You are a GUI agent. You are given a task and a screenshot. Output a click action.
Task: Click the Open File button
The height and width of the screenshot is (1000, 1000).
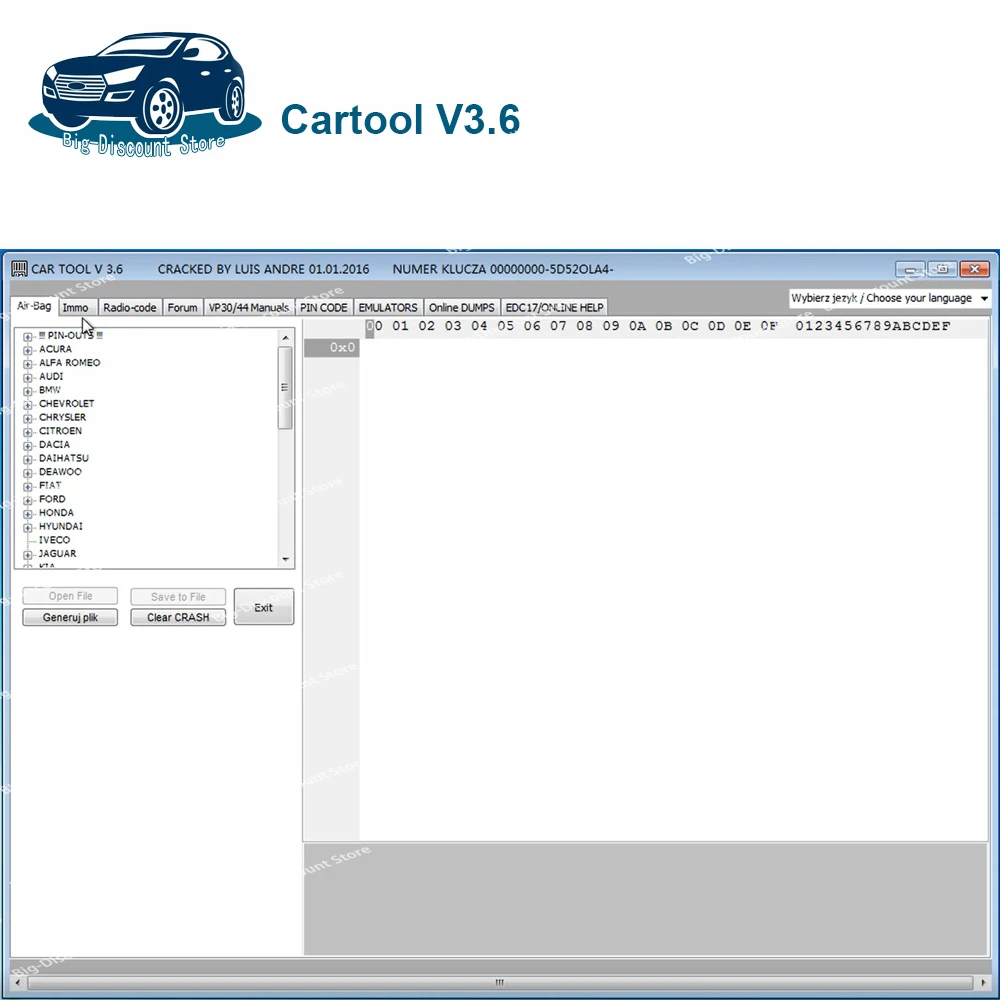[x=70, y=596]
